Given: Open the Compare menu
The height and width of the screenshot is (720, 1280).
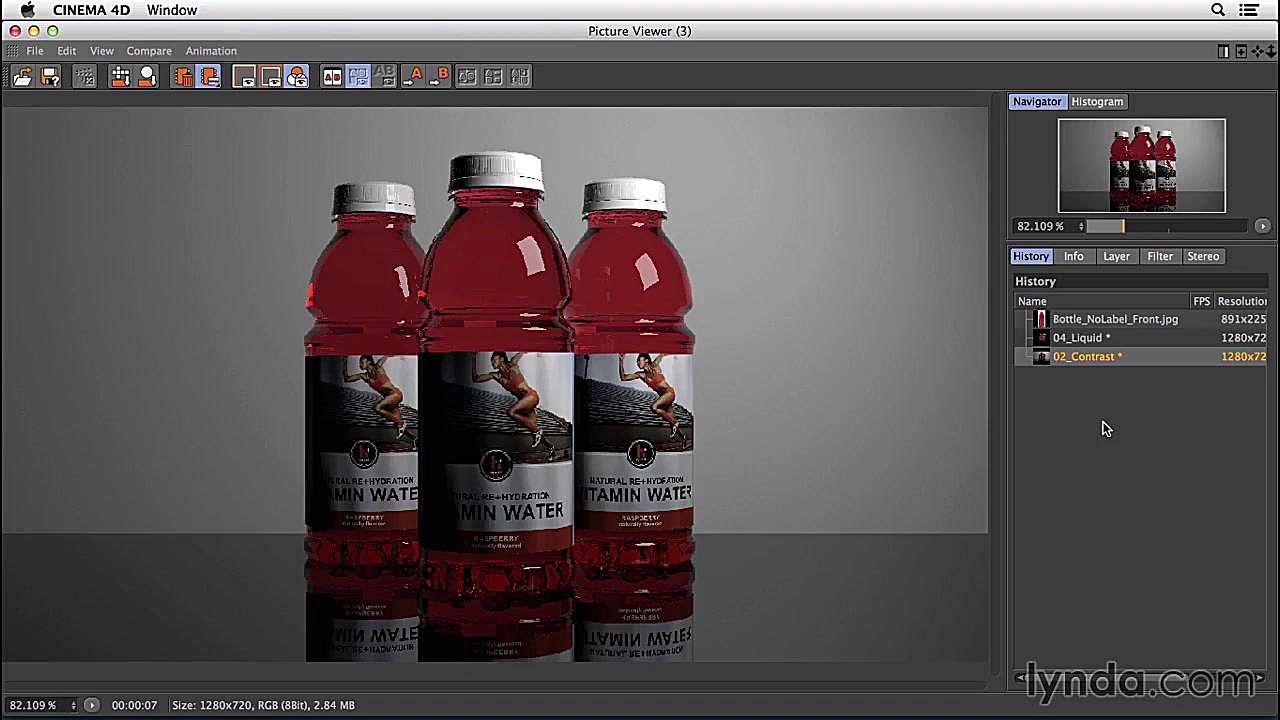Looking at the screenshot, I should coord(149,51).
